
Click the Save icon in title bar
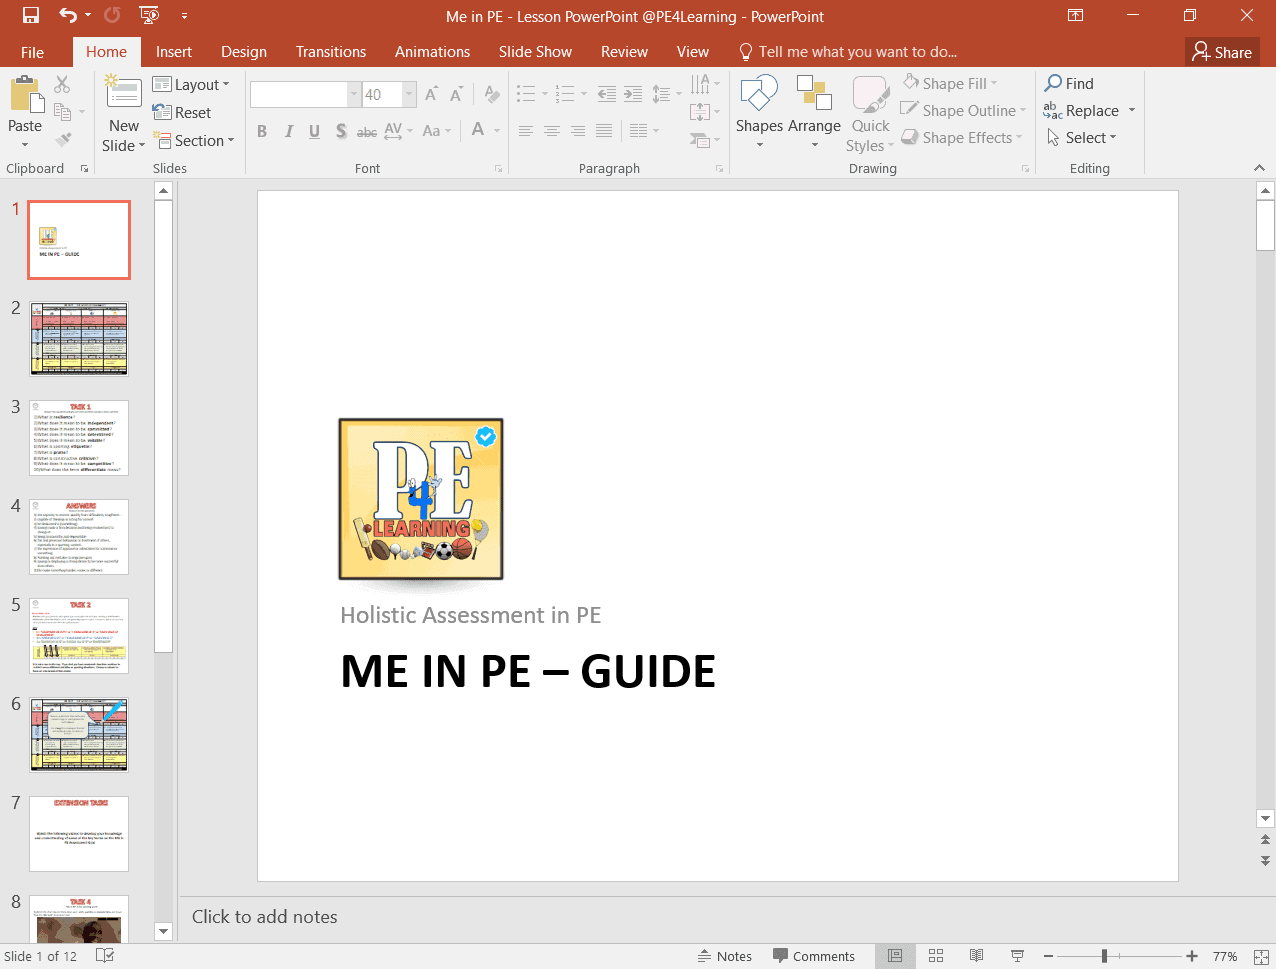[30, 16]
